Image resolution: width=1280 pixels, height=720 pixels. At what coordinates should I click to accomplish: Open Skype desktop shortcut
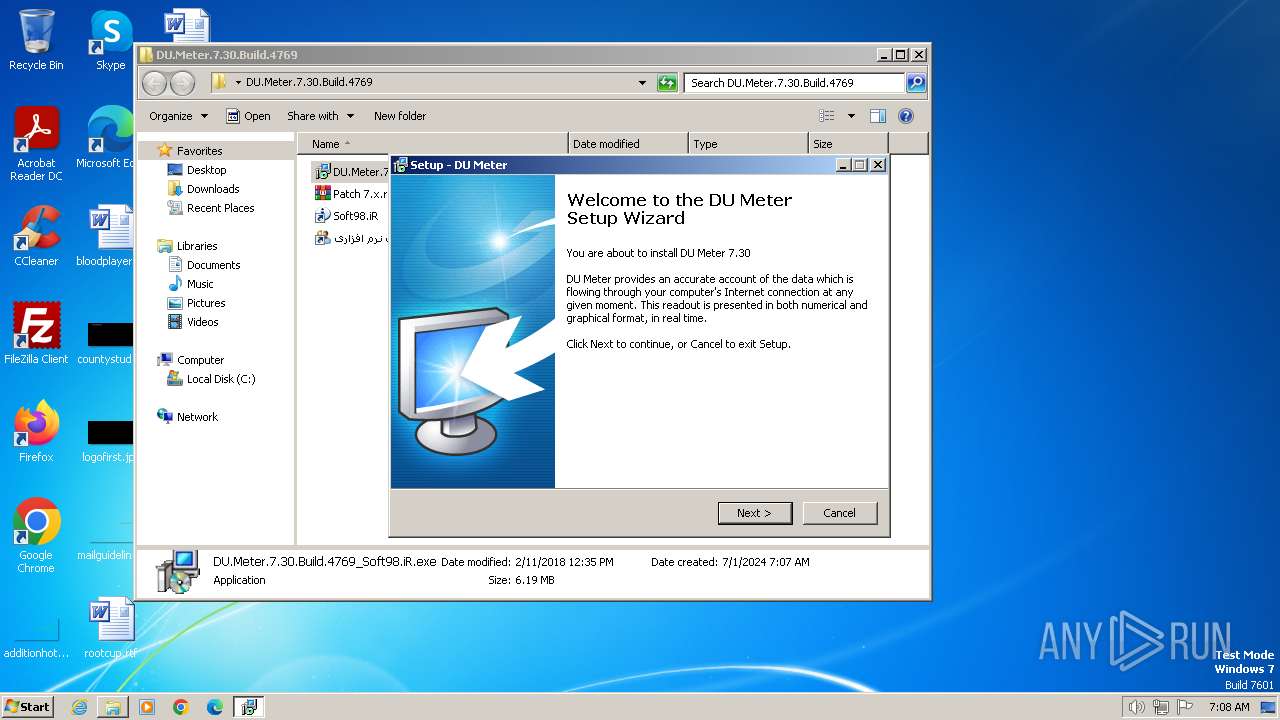pyautogui.click(x=110, y=40)
